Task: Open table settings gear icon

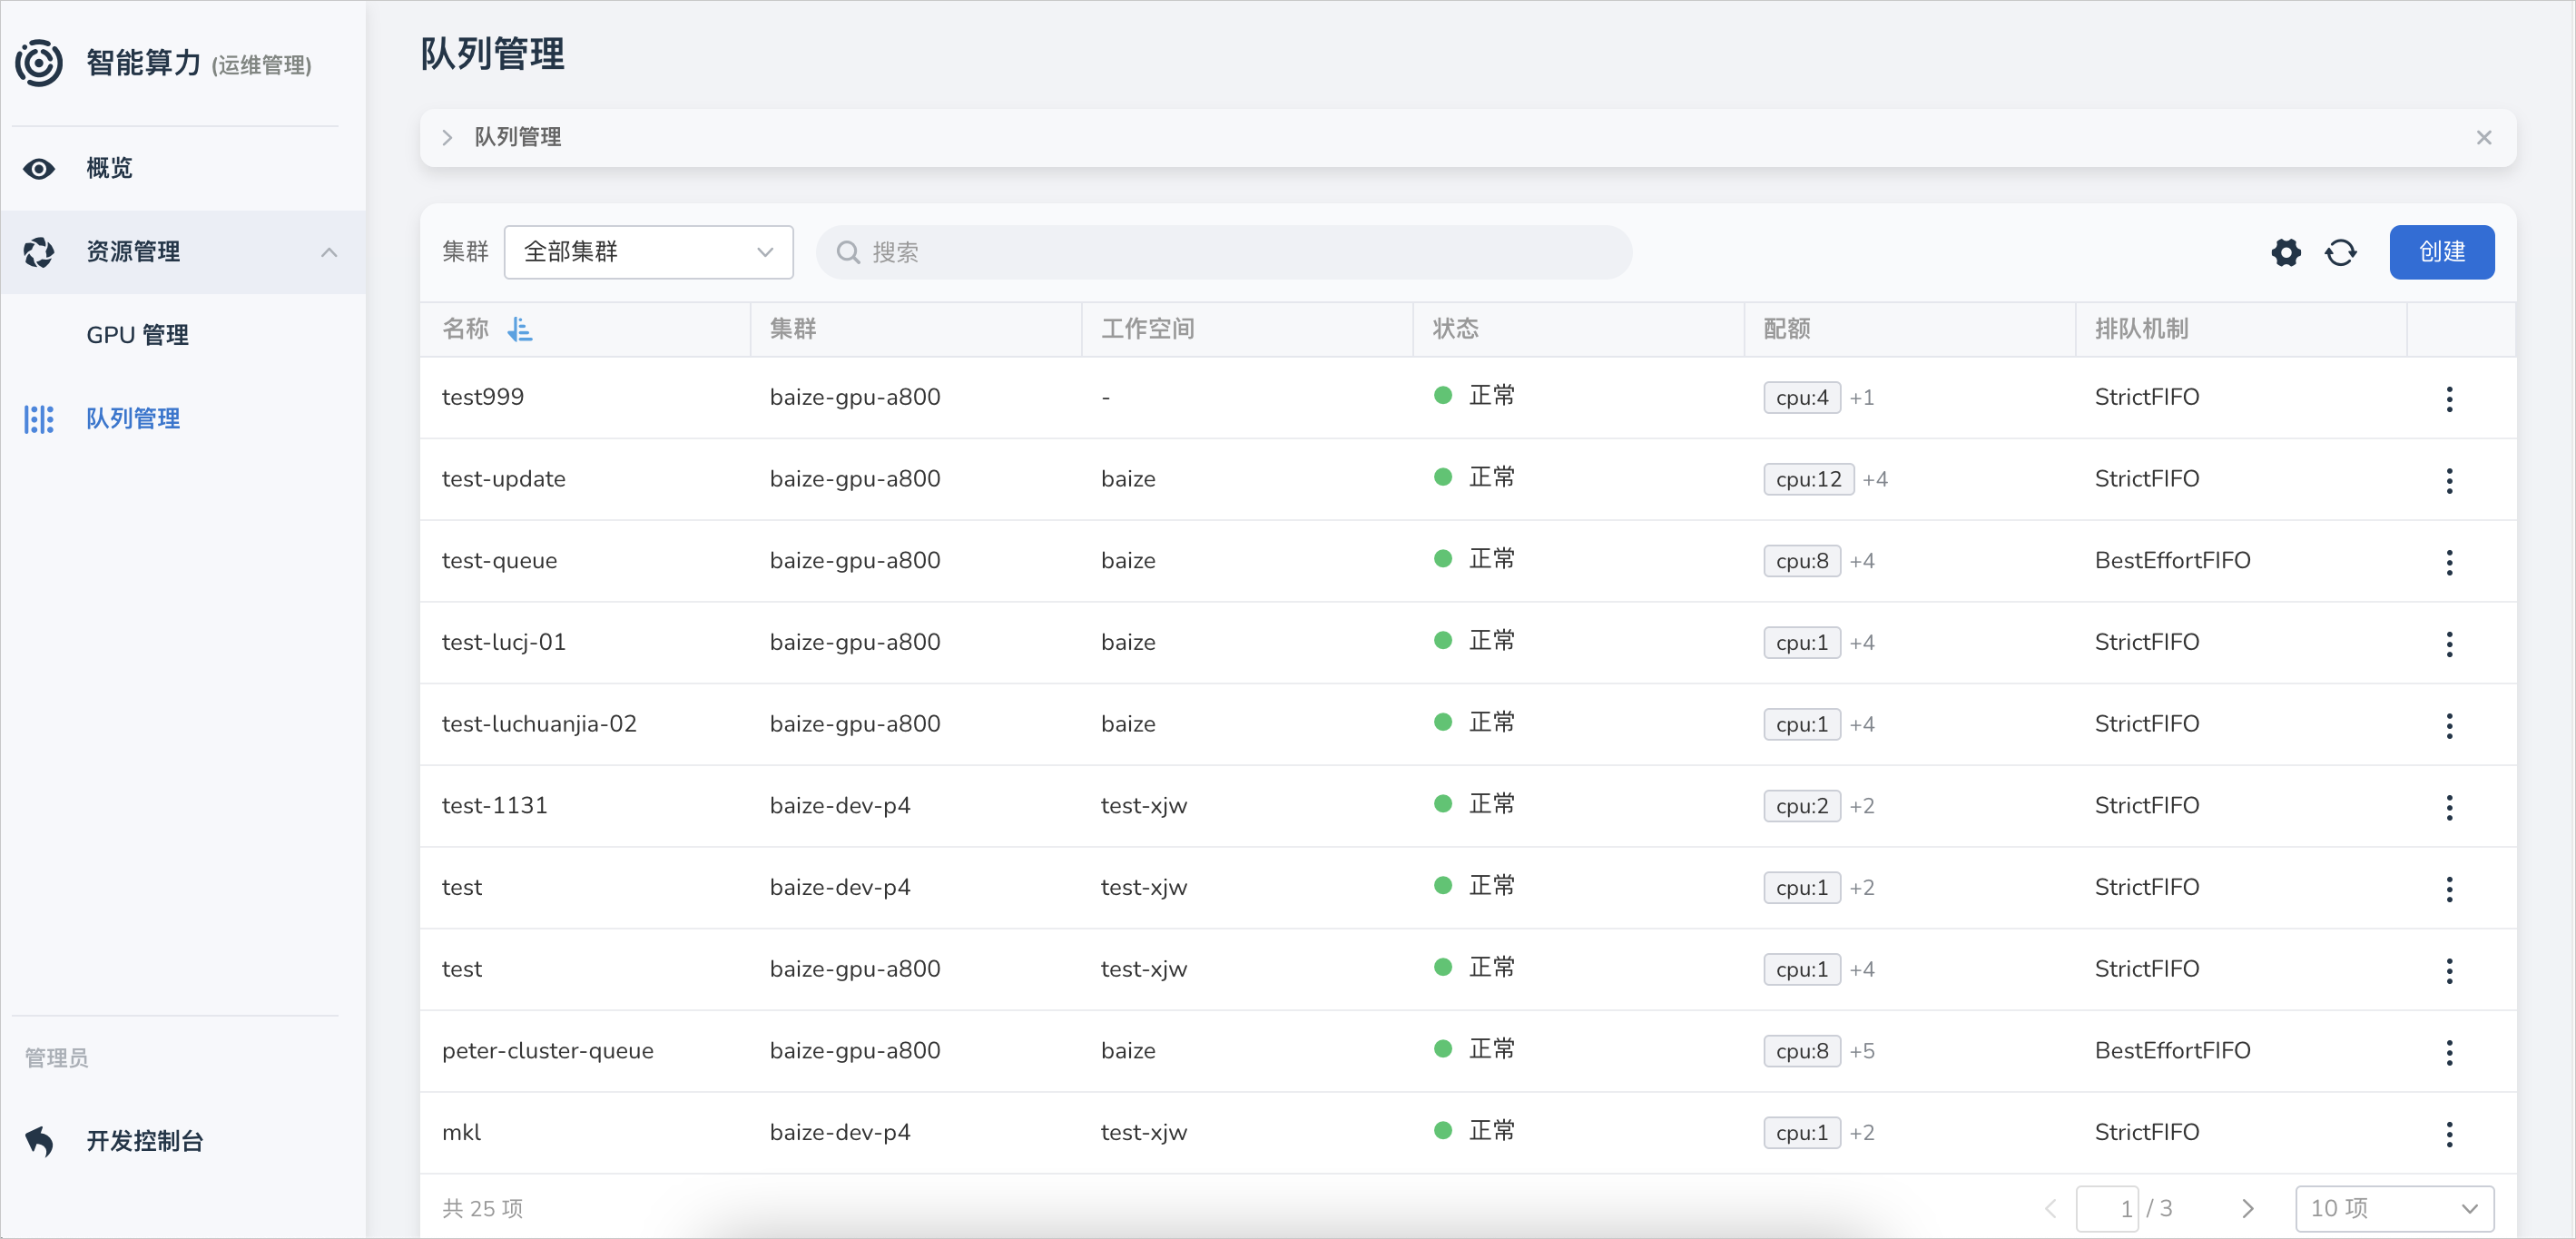Action: tap(2286, 252)
